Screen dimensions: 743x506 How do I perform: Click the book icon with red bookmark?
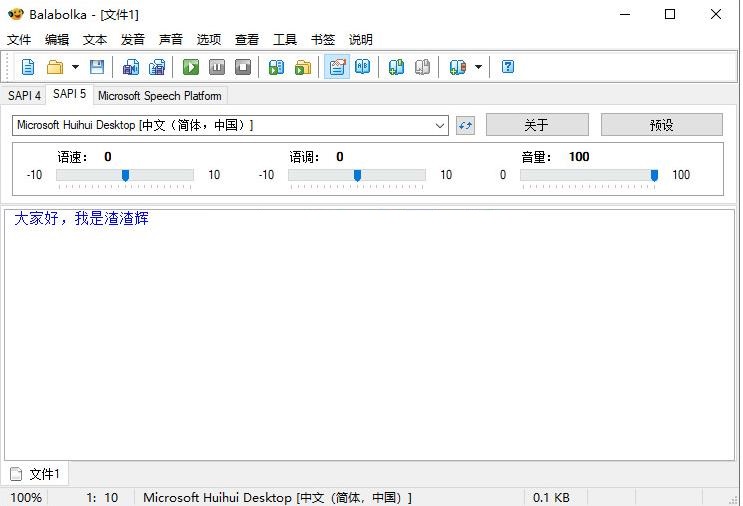coord(458,67)
